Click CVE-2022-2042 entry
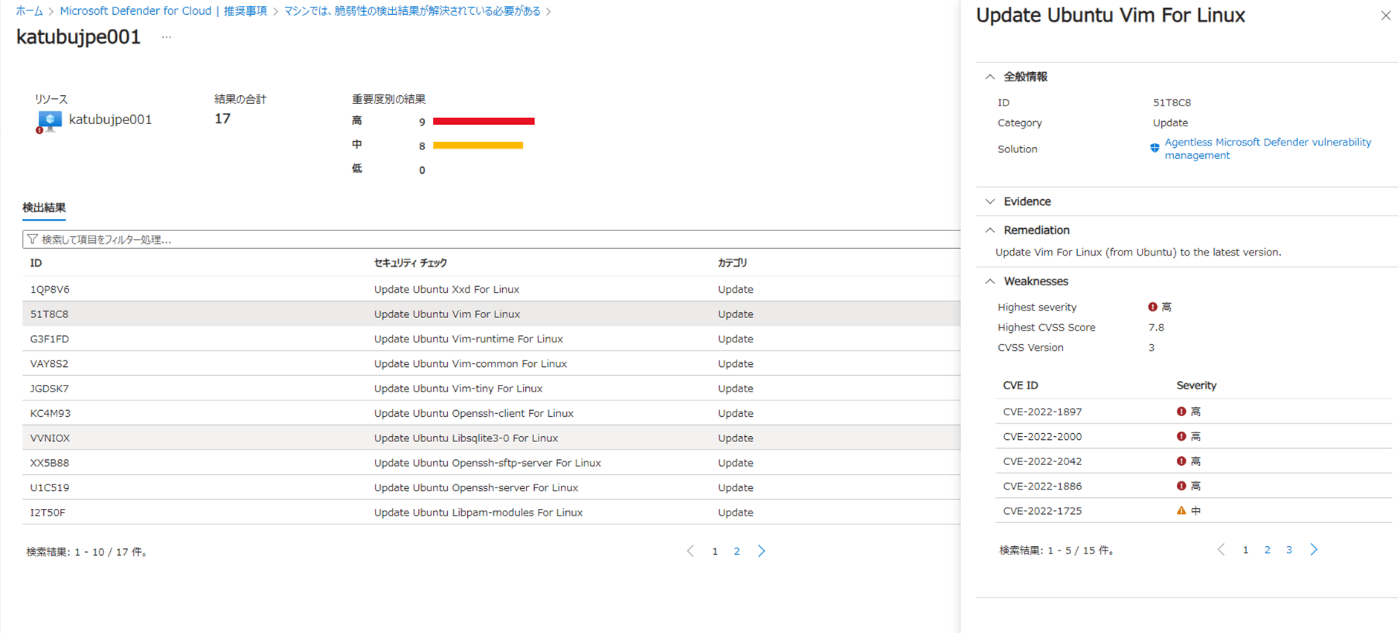The image size is (1400, 633). click(1042, 462)
